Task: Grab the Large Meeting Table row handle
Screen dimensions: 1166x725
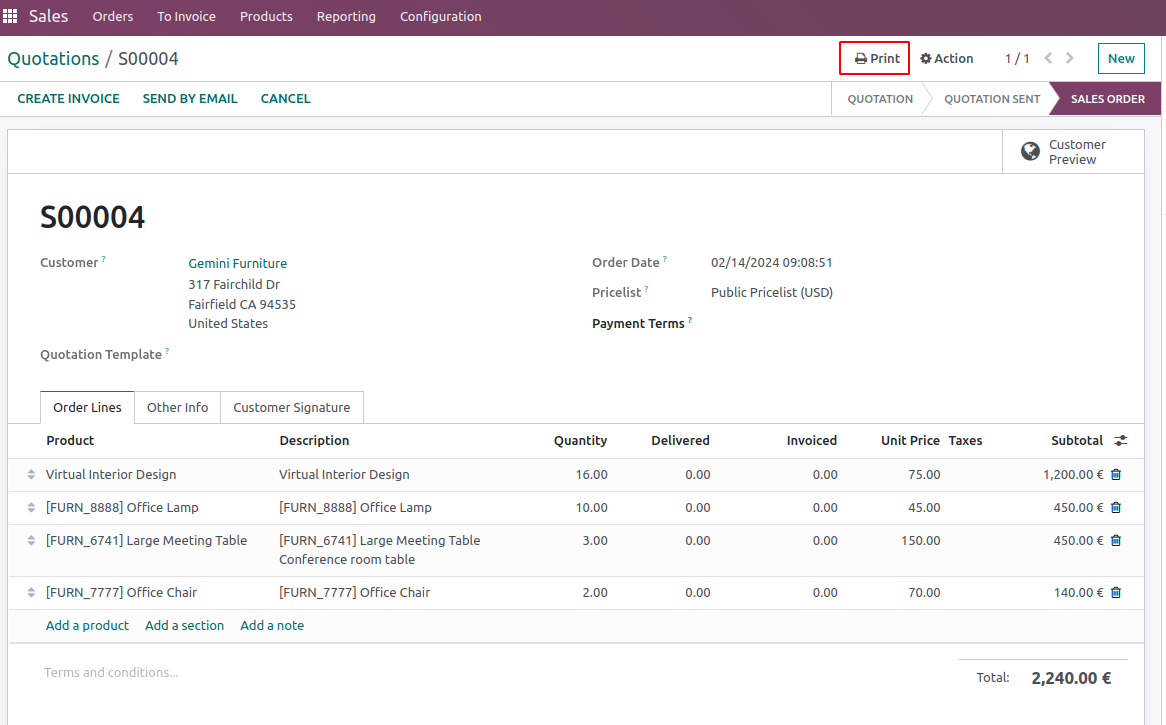Action: point(31,541)
